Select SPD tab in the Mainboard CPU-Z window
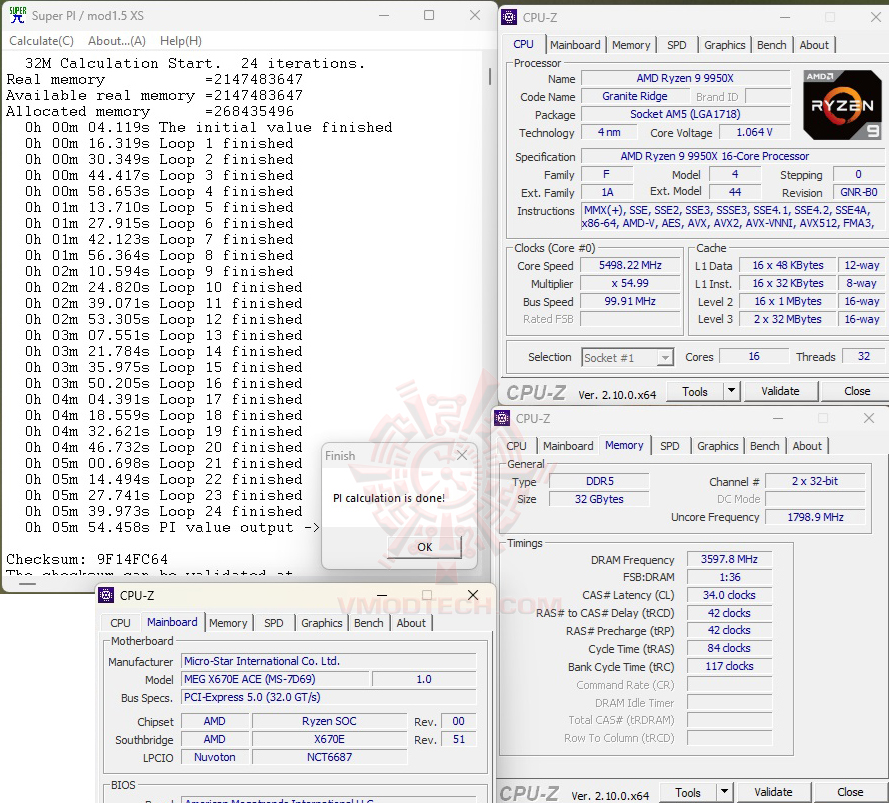This screenshot has height=803, width=889. pos(274,623)
